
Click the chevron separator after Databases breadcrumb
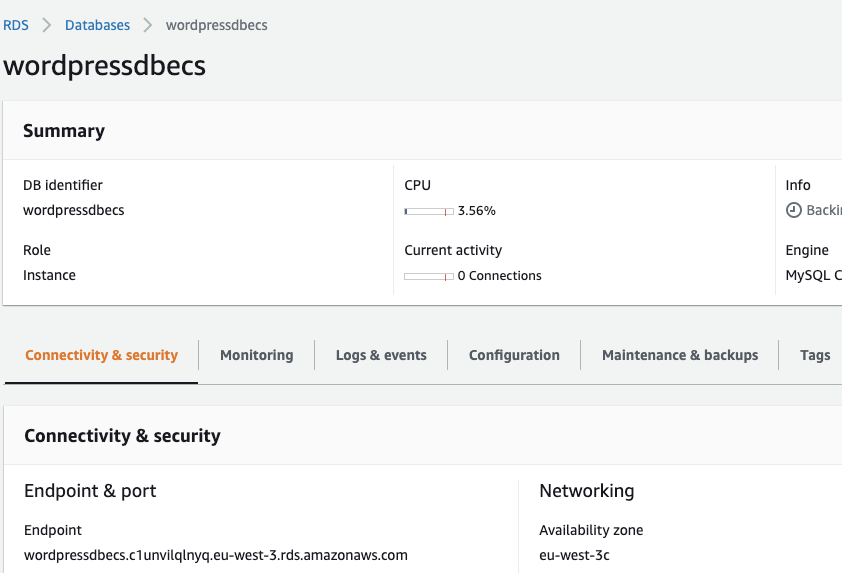pyautogui.click(x=148, y=25)
